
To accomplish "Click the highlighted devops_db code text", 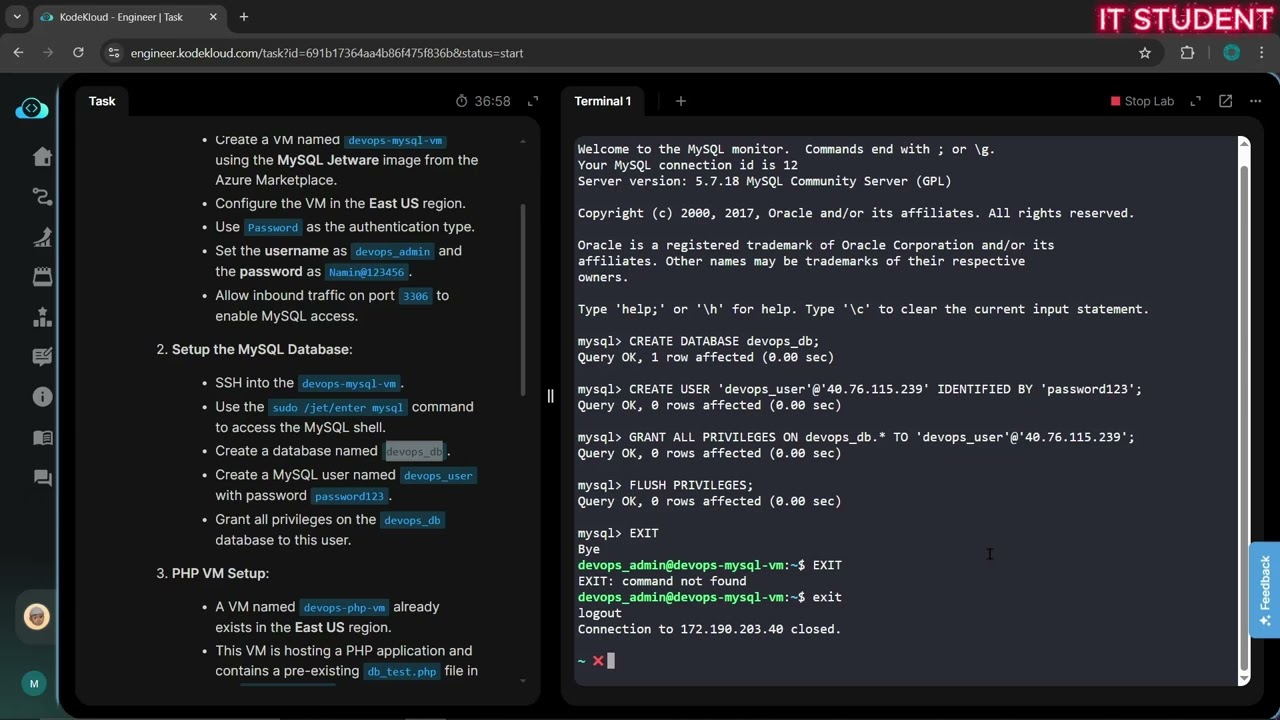I will pyautogui.click(x=413, y=451).
